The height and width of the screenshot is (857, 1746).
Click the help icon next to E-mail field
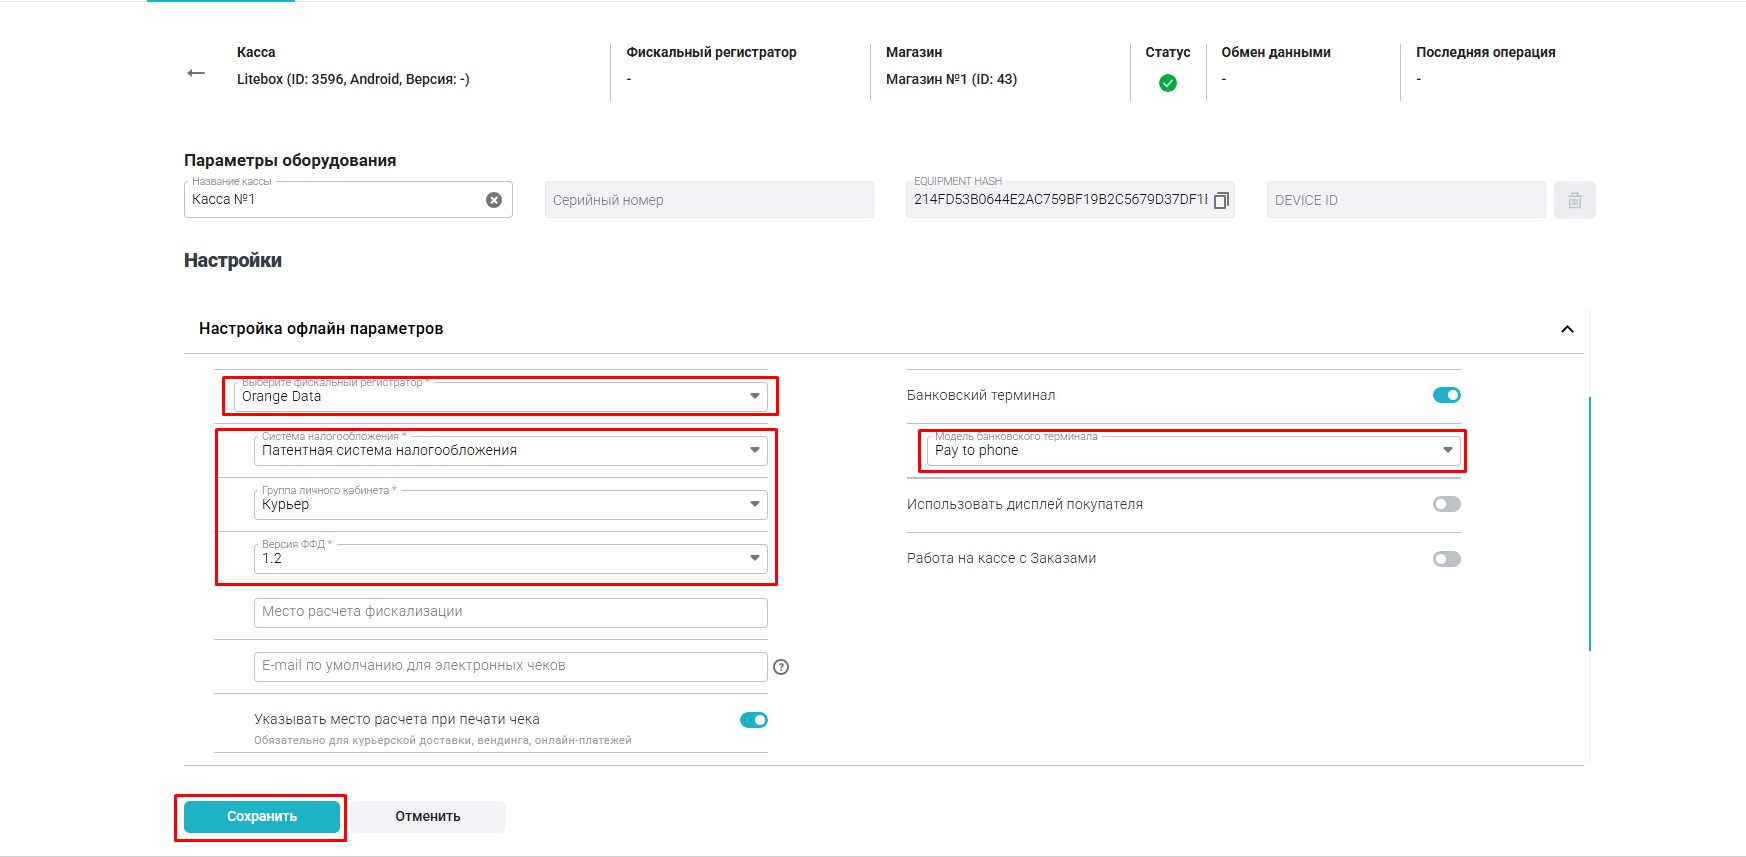(x=781, y=667)
